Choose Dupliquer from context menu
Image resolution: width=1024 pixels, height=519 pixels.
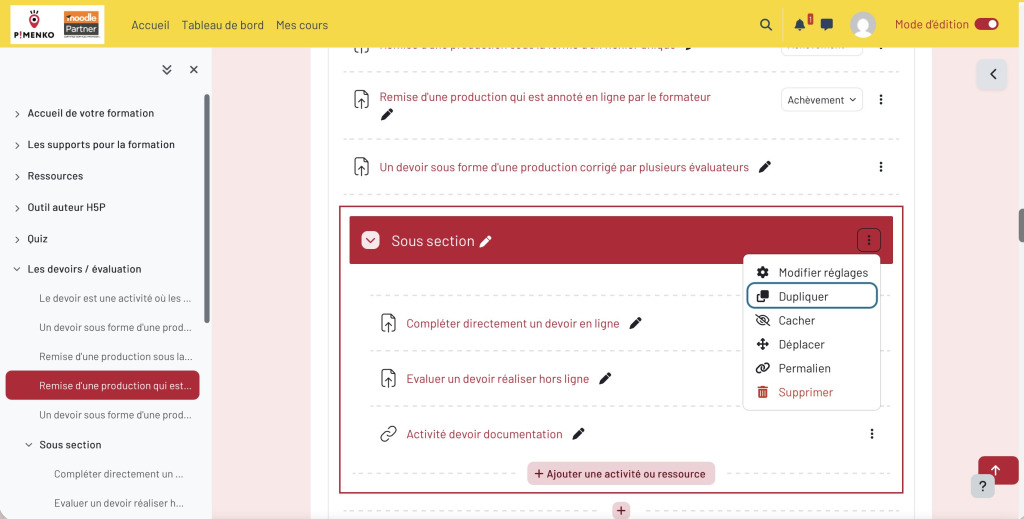click(812, 296)
